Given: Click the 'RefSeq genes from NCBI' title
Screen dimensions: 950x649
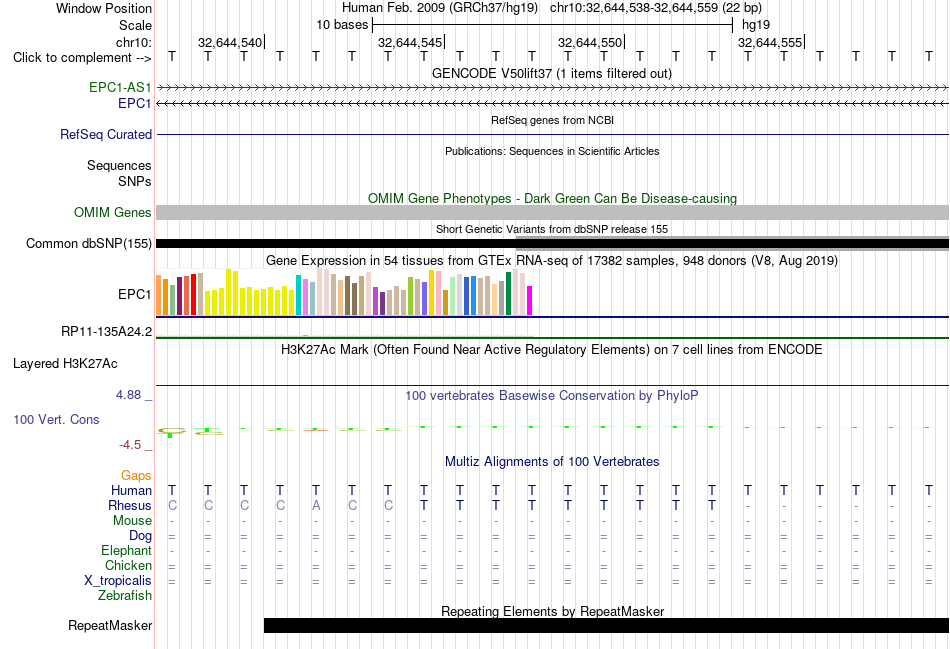Looking at the screenshot, I should [x=552, y=120].
